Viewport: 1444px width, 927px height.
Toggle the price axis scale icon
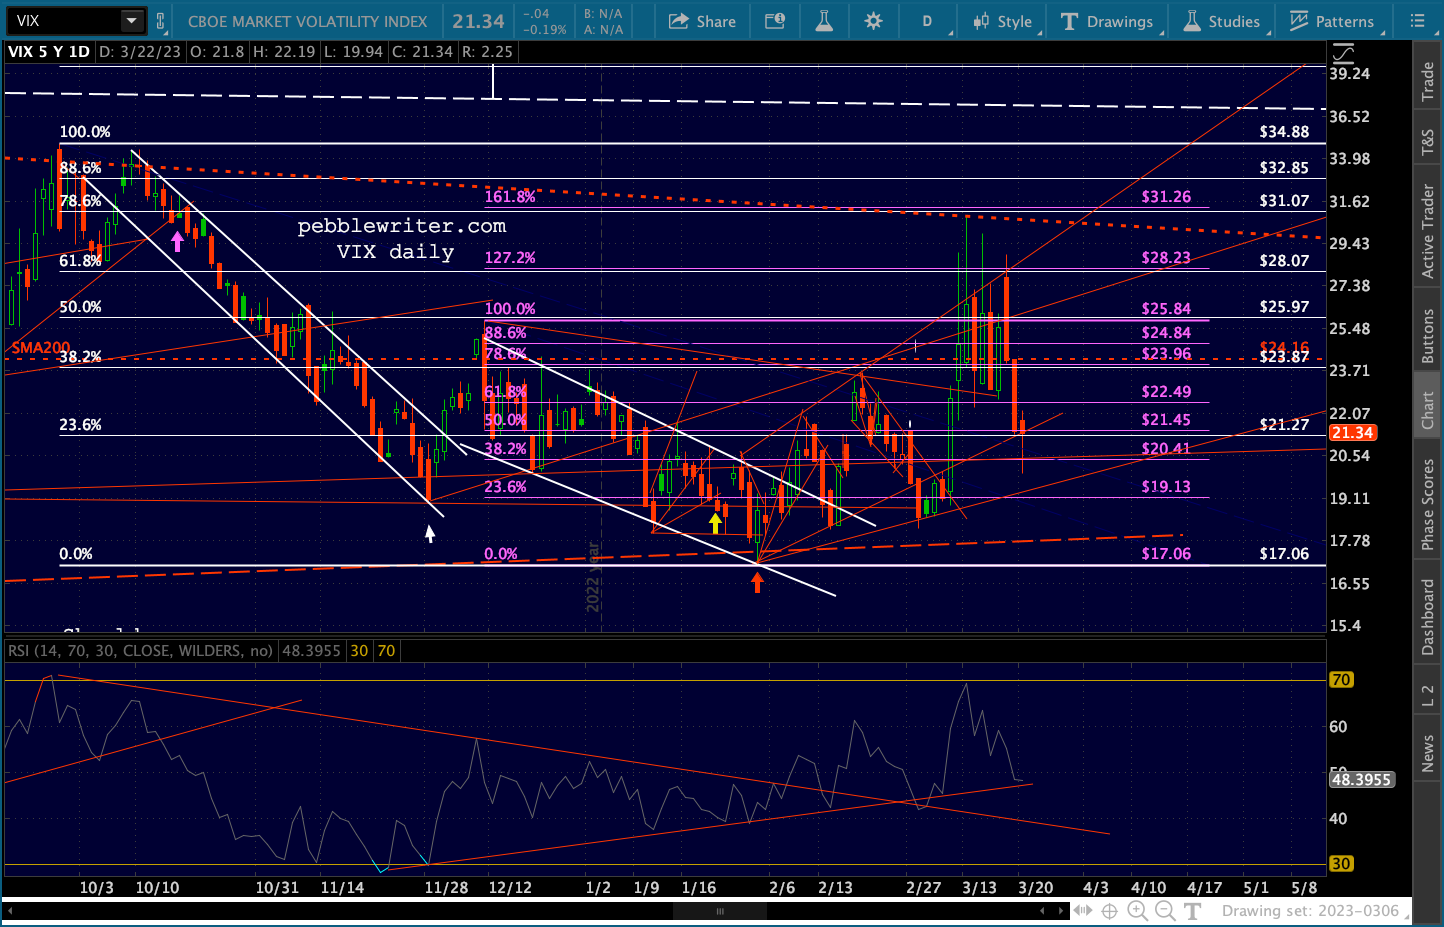(1342, 52)
